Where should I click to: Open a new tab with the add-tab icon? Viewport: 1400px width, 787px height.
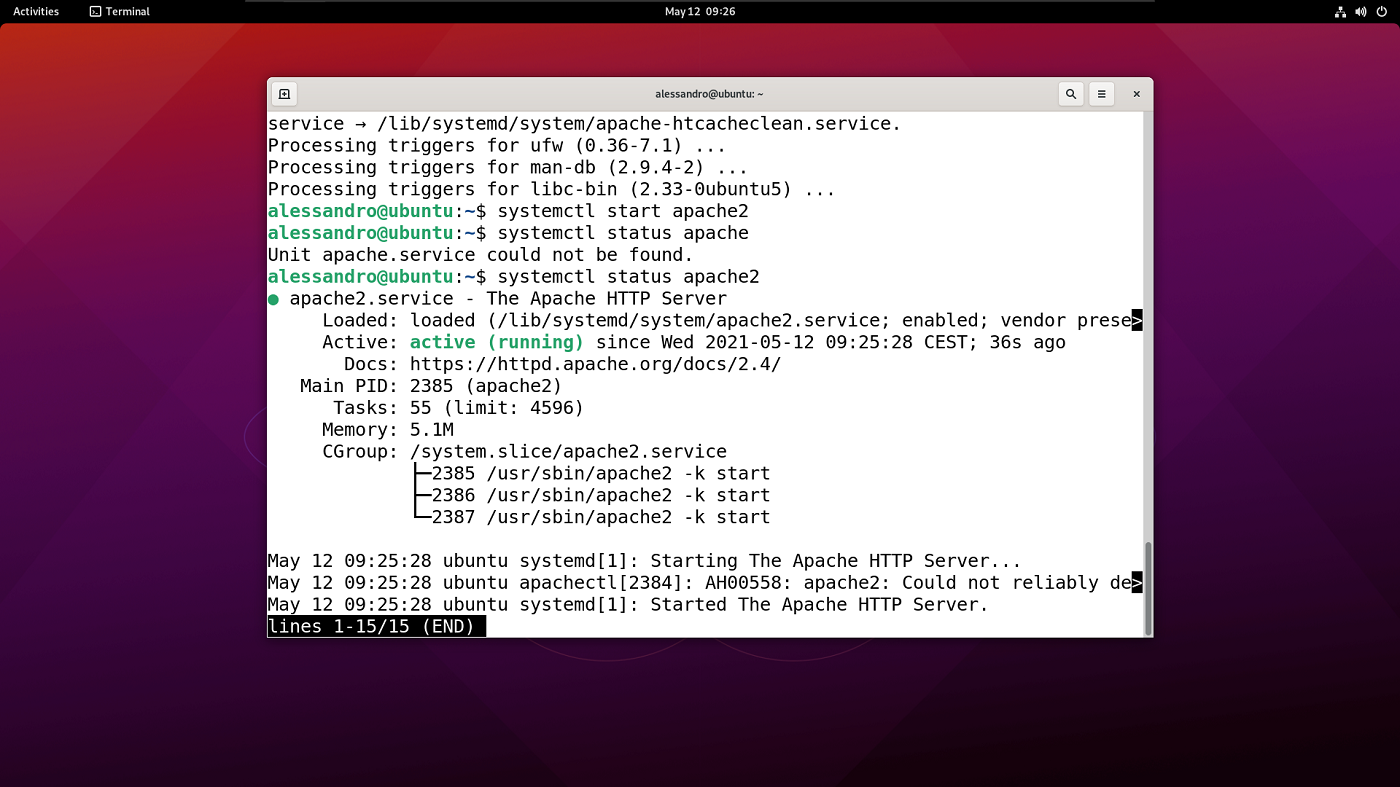[x=284, y=93]
